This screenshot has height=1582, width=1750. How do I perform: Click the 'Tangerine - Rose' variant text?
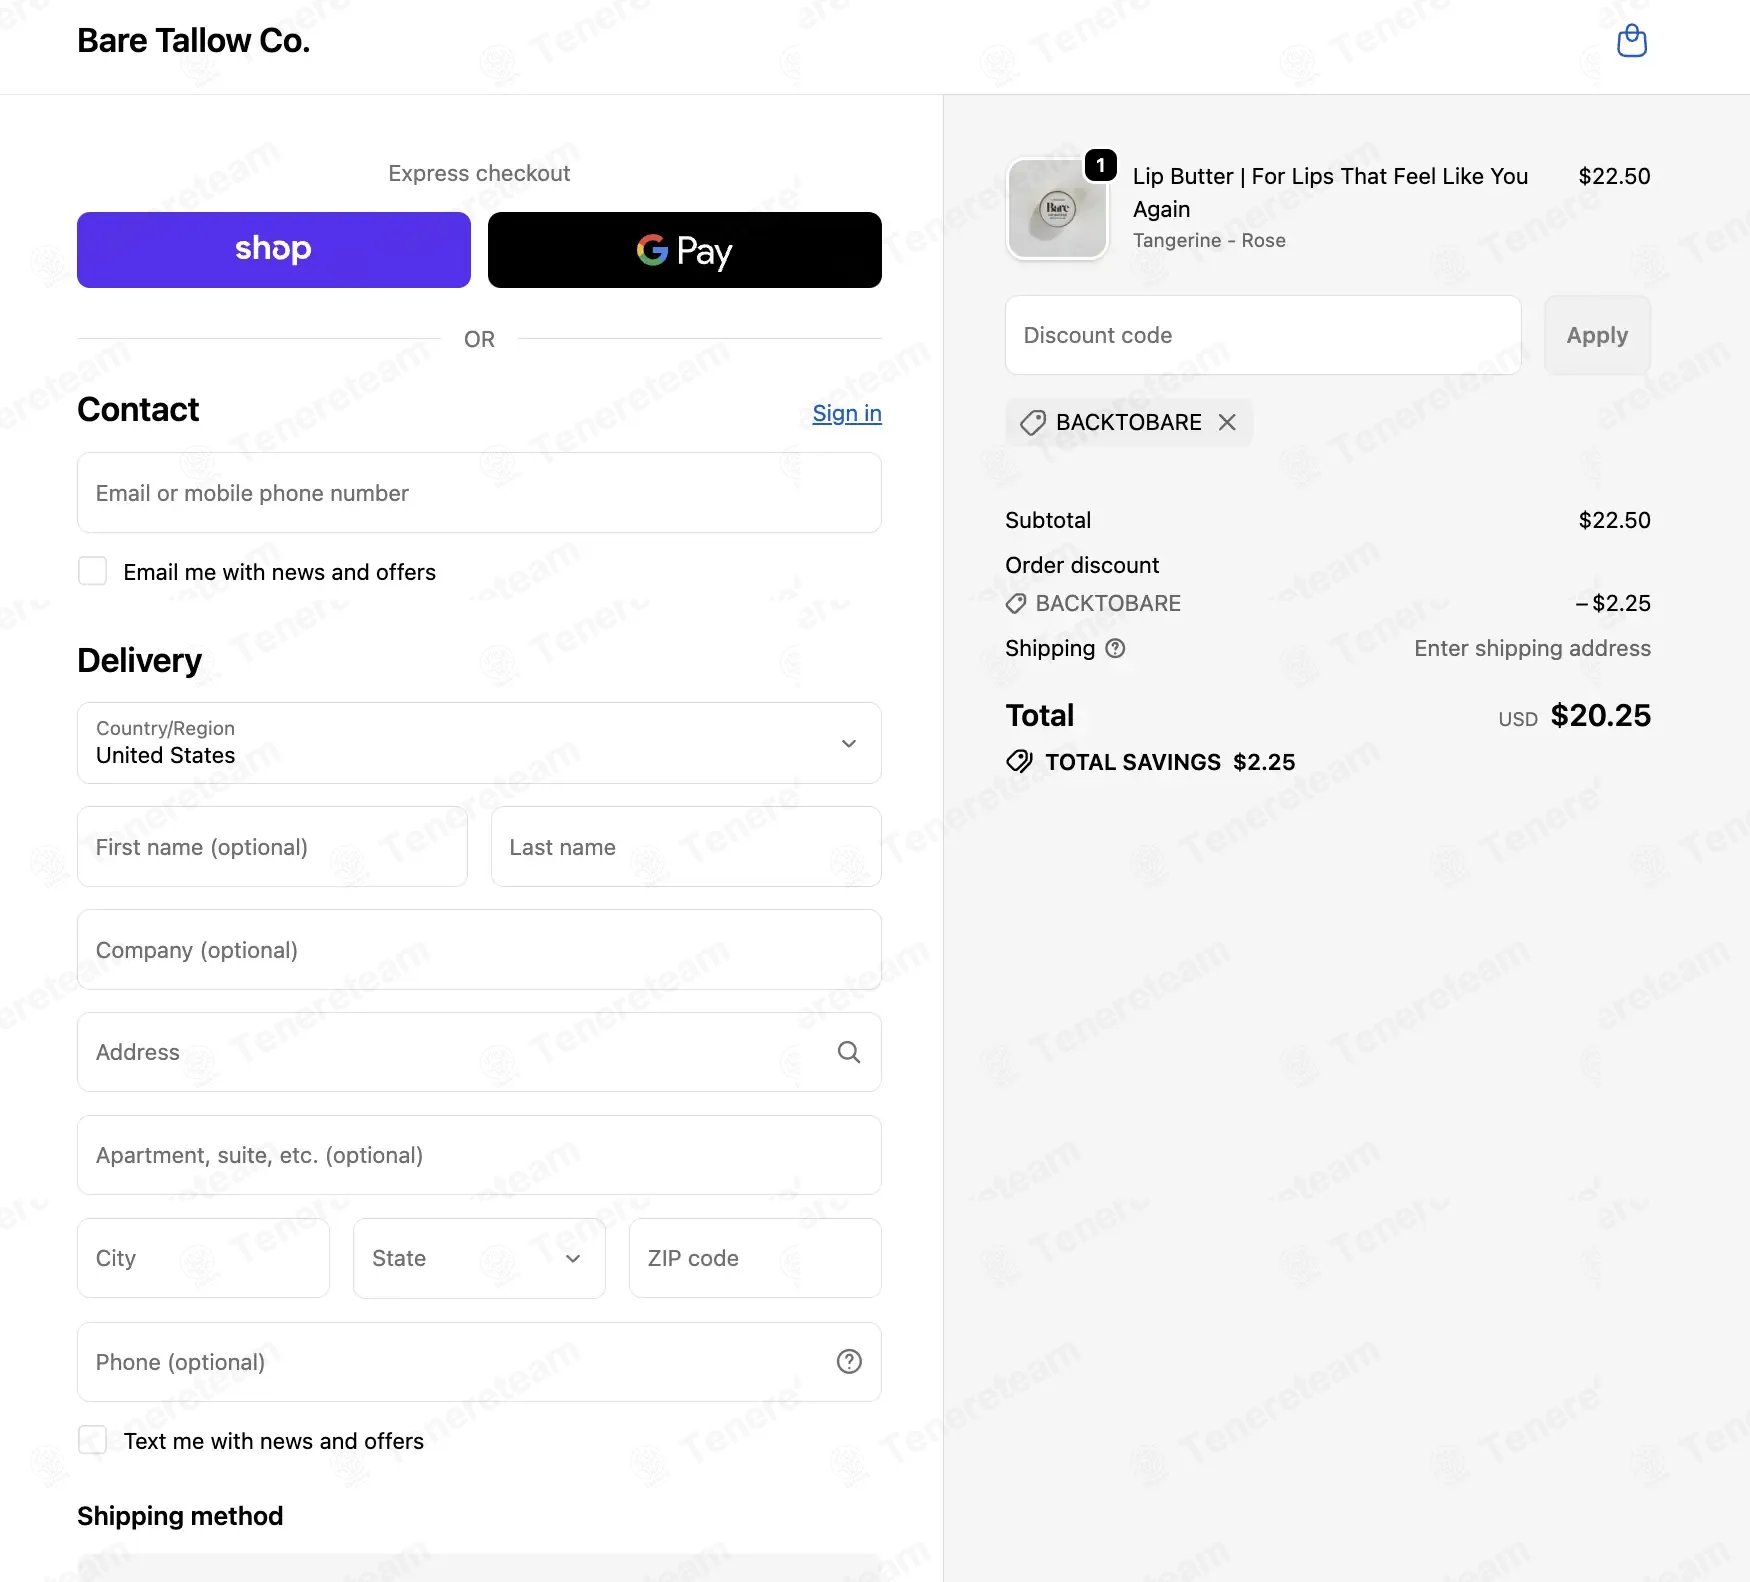point(1209,240)
